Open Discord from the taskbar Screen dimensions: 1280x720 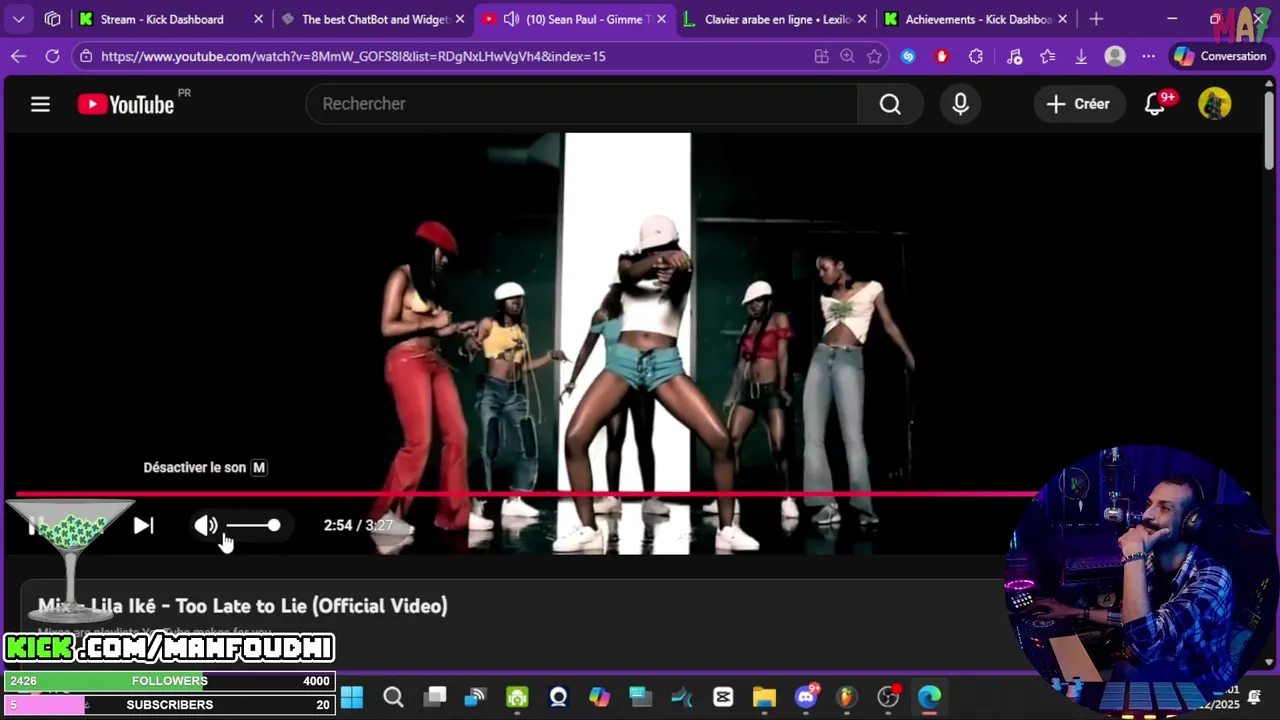[806, 697]
